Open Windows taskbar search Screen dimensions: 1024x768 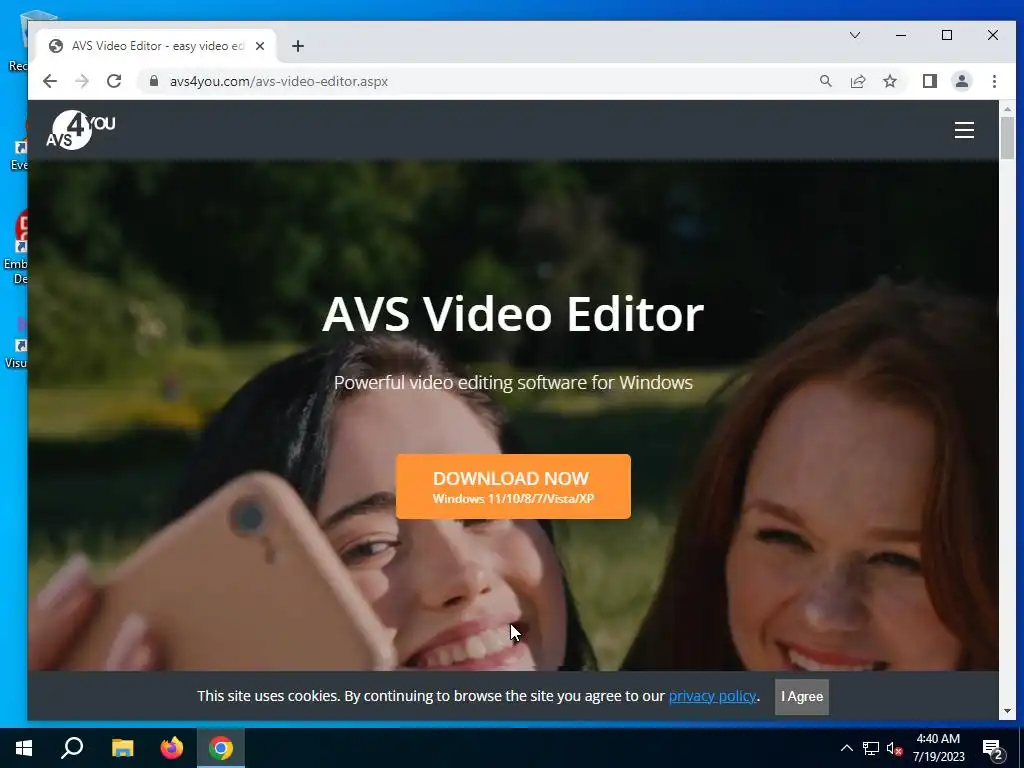pos(72,748)
